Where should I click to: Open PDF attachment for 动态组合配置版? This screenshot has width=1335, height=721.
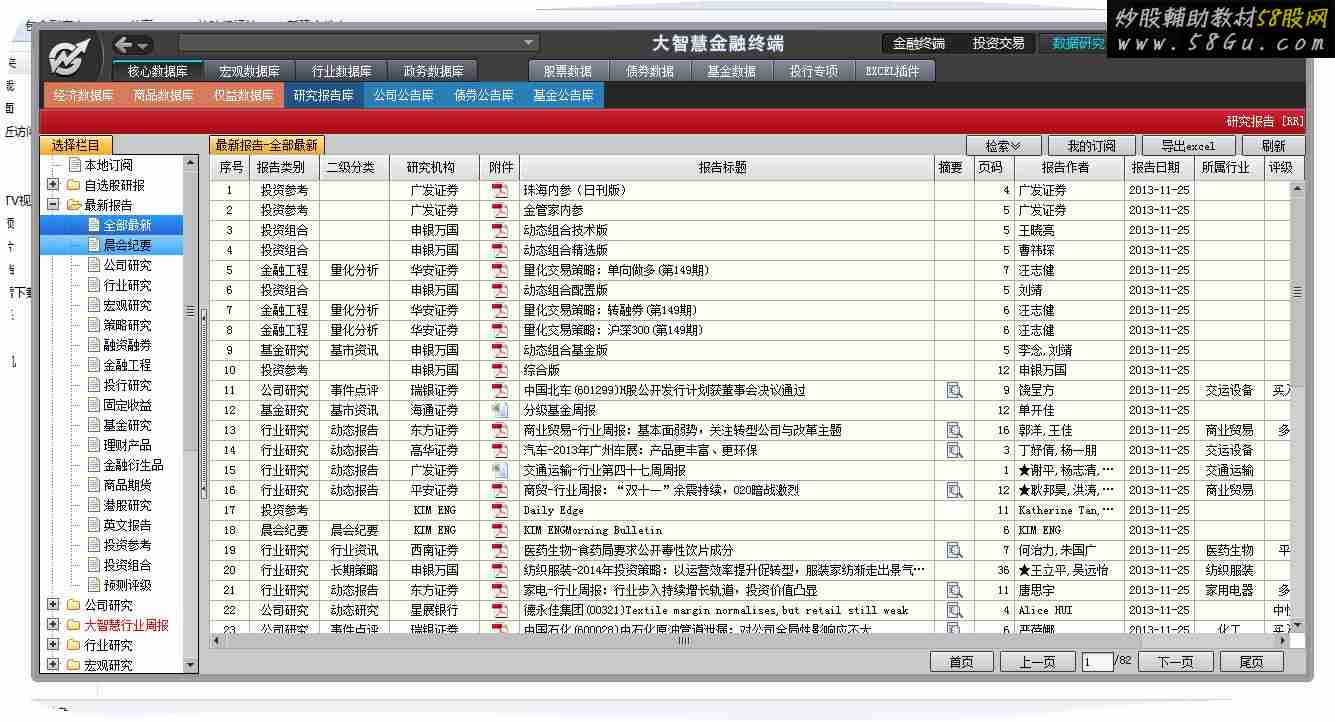tap(500, 290)
